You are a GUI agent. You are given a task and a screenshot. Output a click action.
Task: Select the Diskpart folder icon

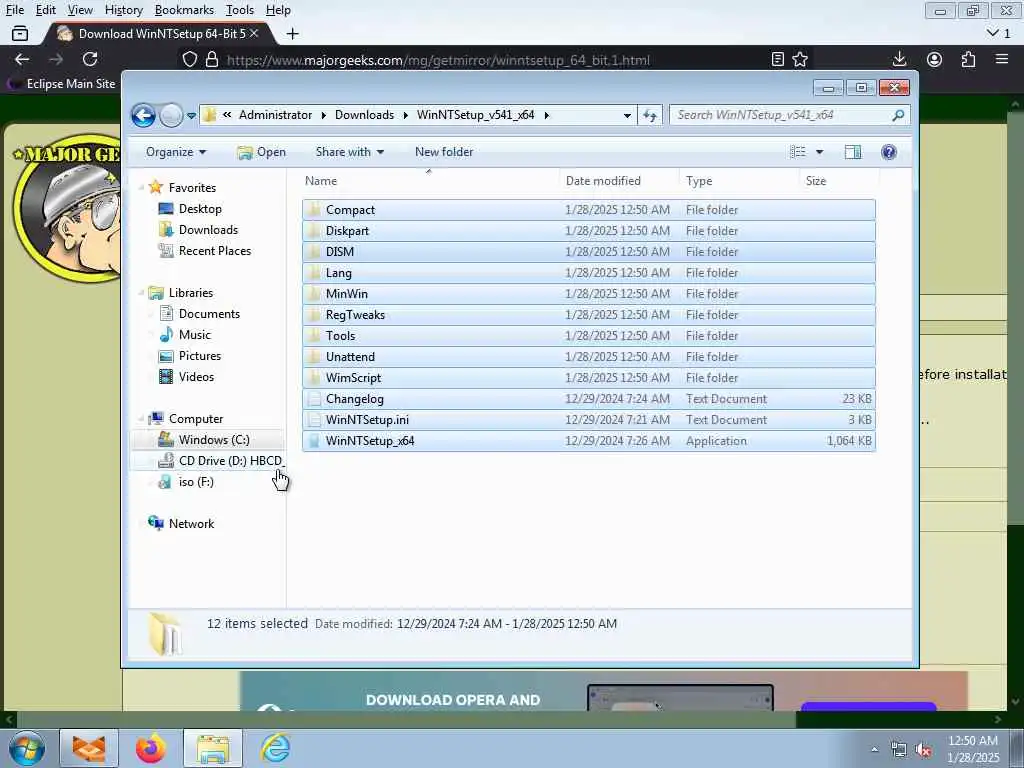click(x=315, y=231)
